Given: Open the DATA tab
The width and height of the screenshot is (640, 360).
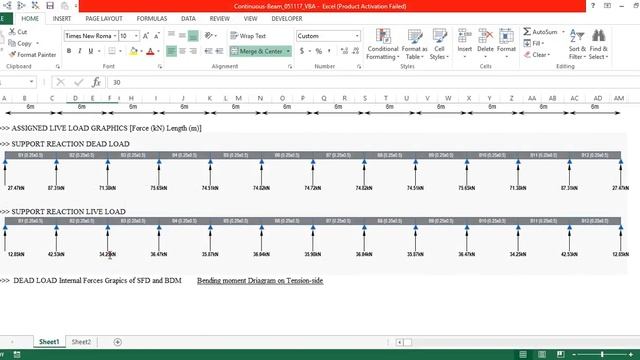Looking at the screenshot, I should tap(188, 19).
